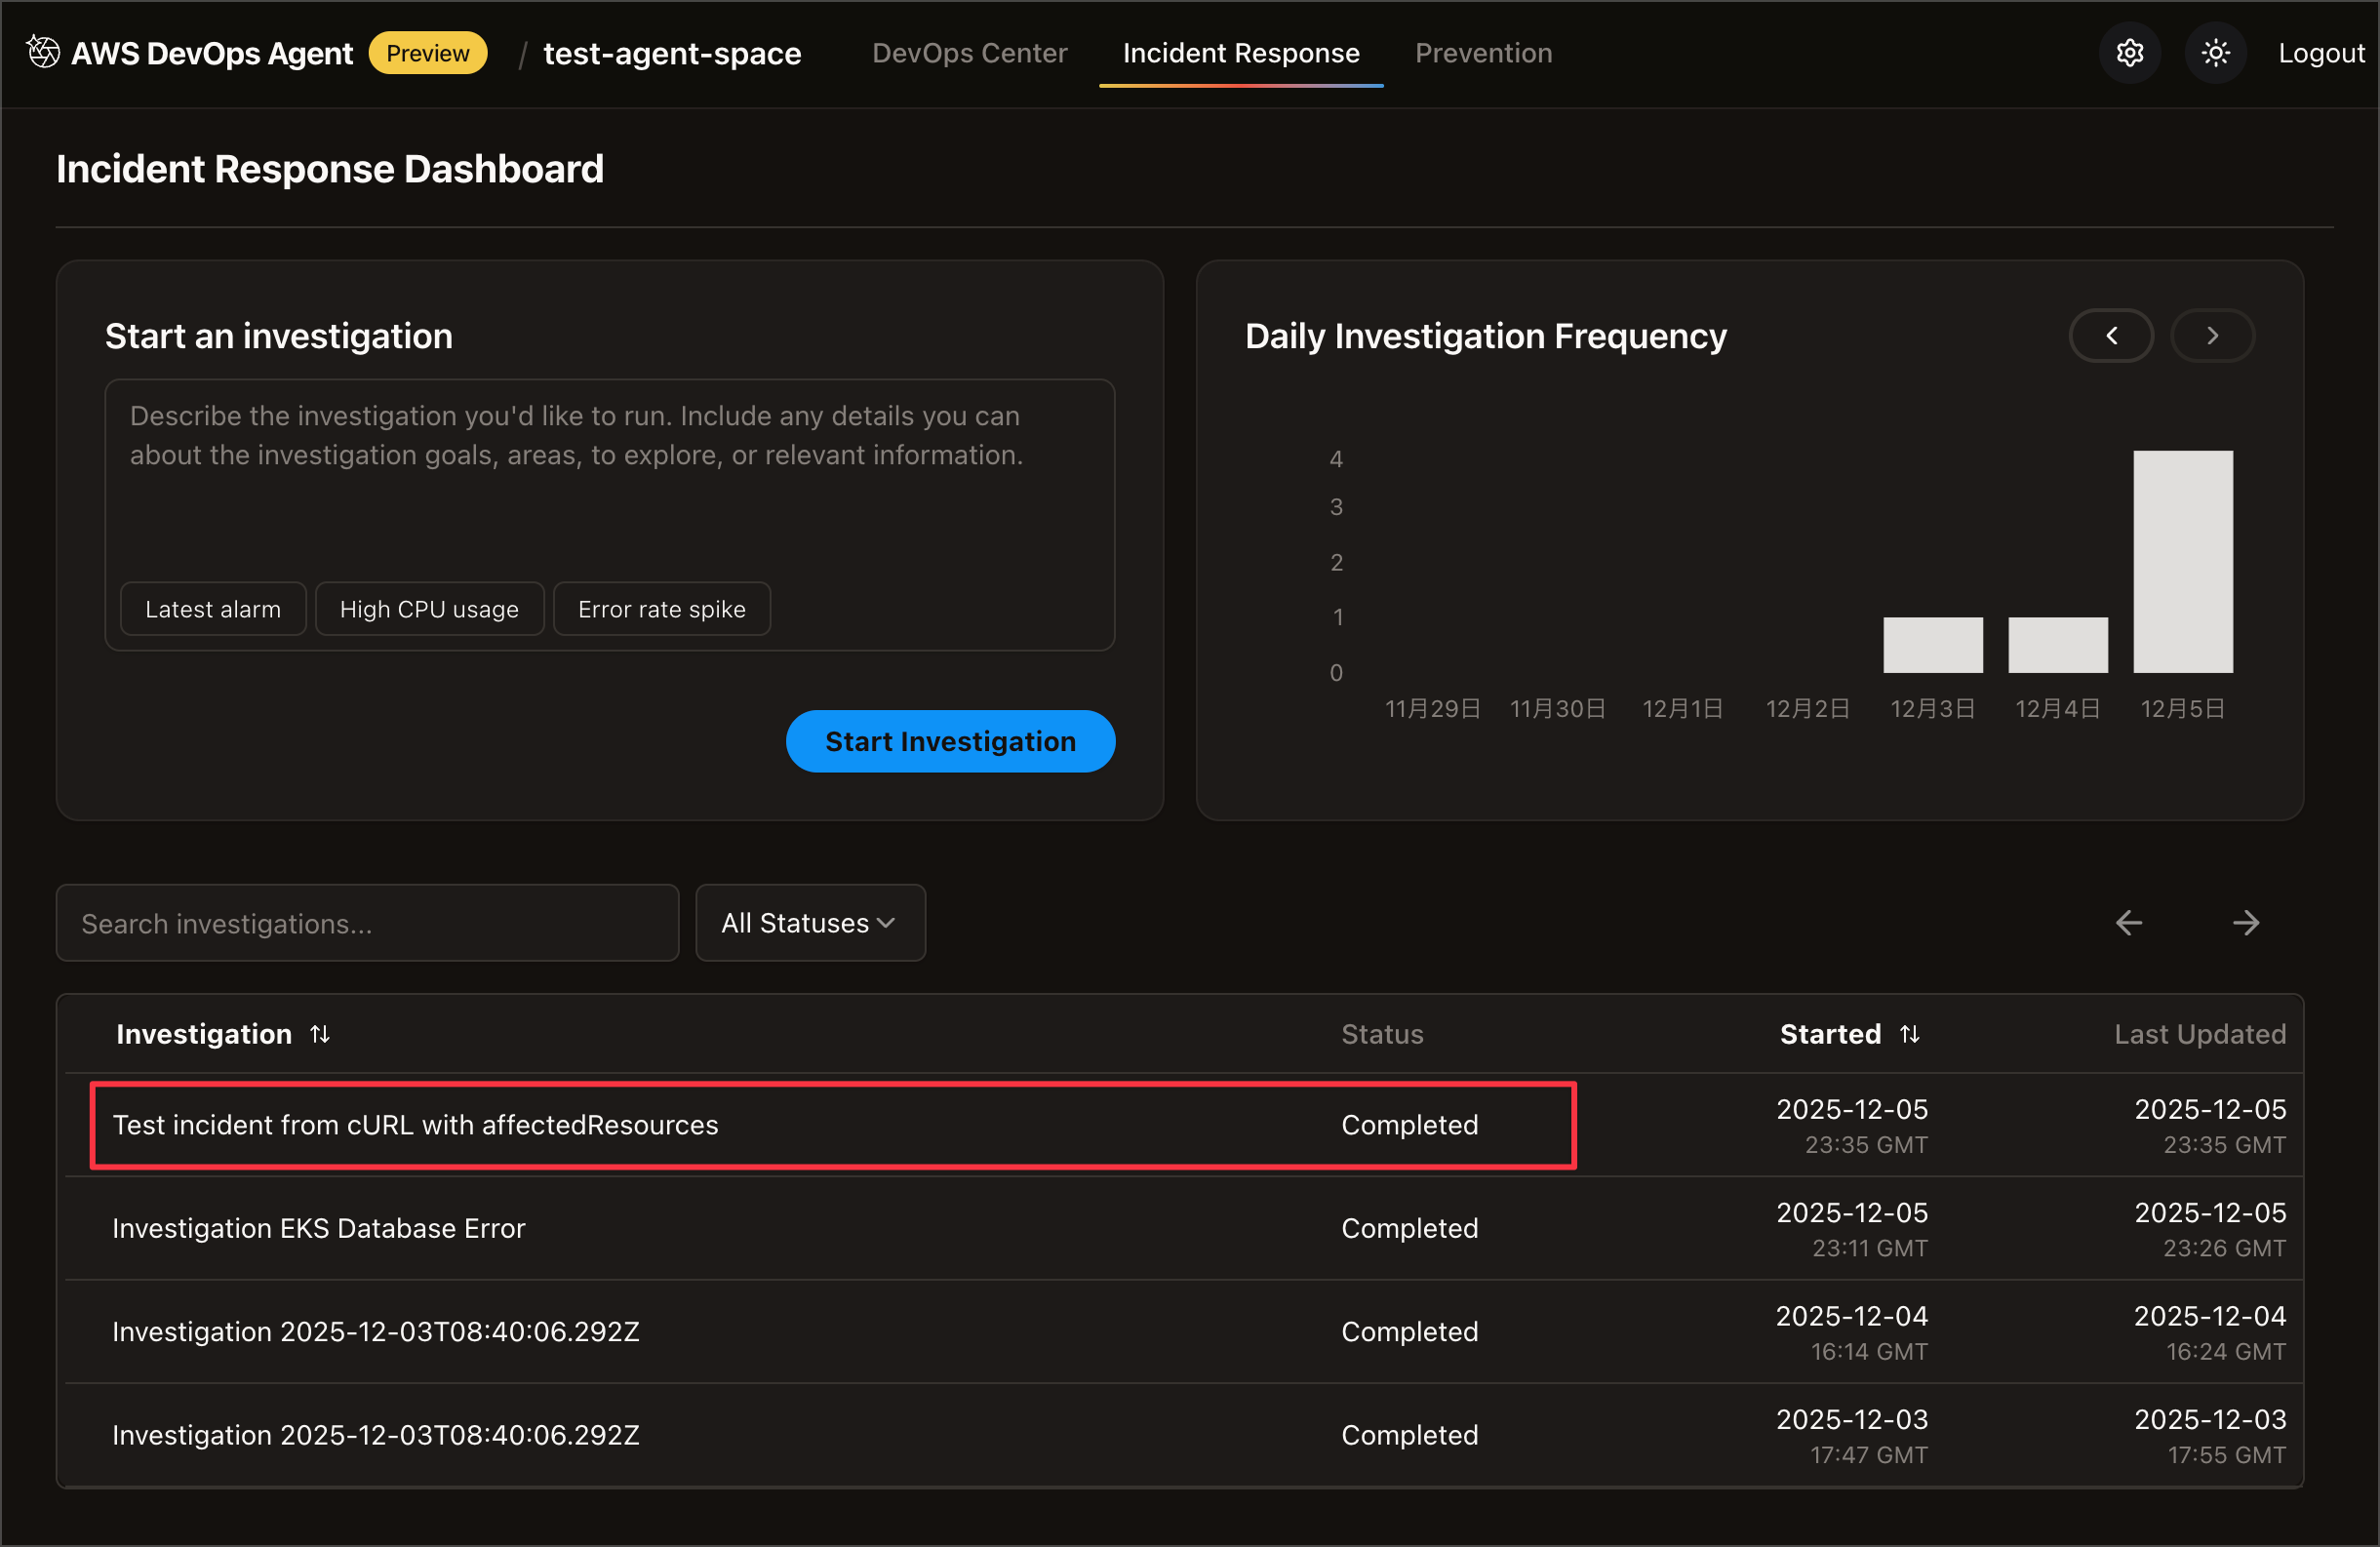Click the Logout link
Image resolution: width=2380 pixels, height=1547 pixels.
click(x=2321, y=53)
